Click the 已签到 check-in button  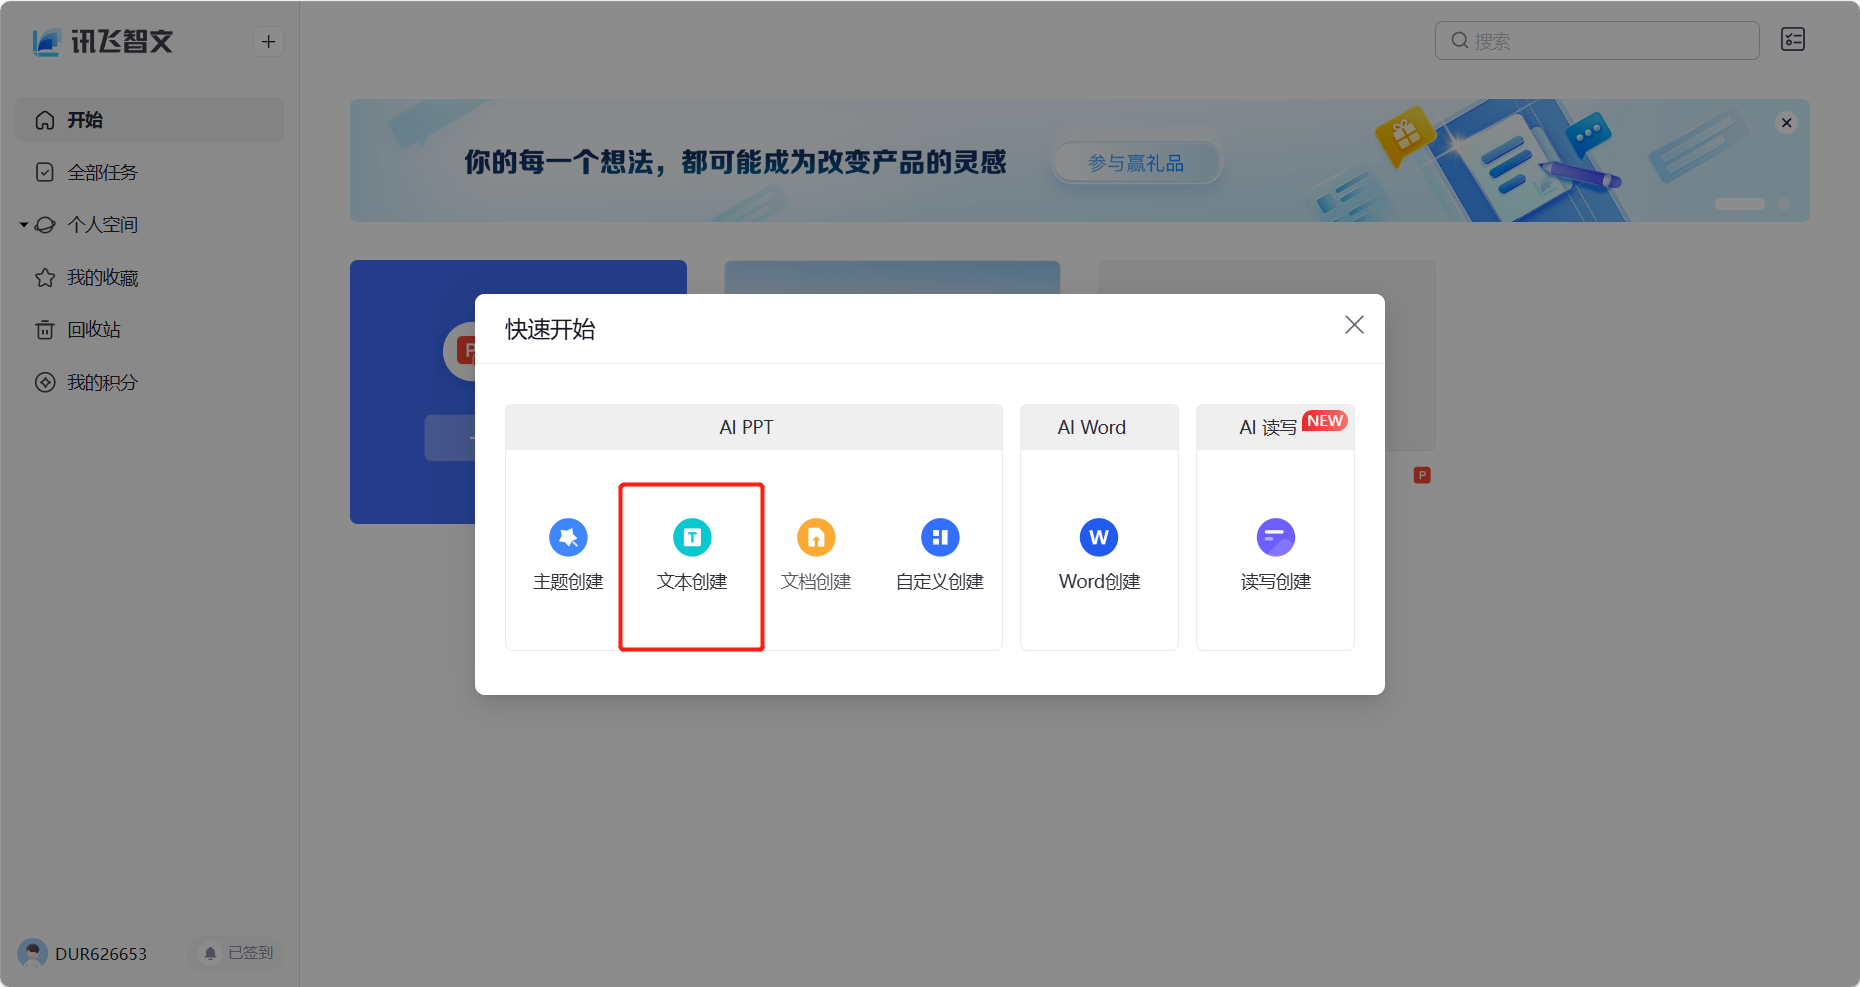[236, 953]
